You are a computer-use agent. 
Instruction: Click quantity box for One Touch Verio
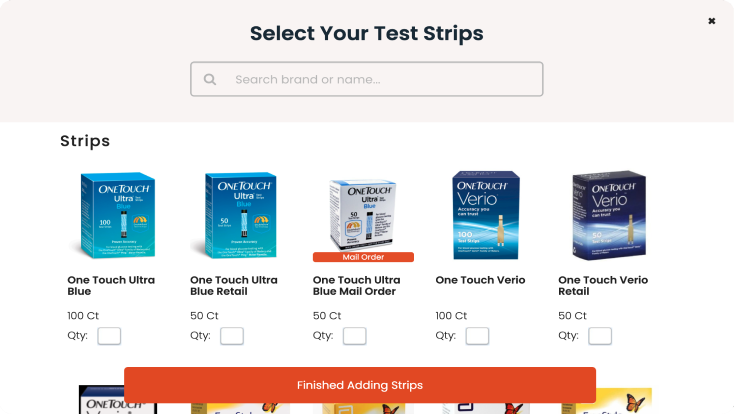coord(478,336)
